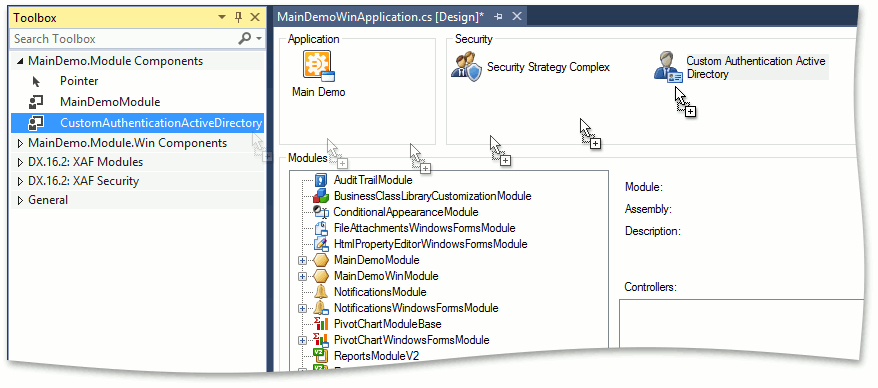Click the CustomAuthenticationActiveDirectory component icon in Toolbox
Viewport: 878px width, 388px height.
(36, 122)
